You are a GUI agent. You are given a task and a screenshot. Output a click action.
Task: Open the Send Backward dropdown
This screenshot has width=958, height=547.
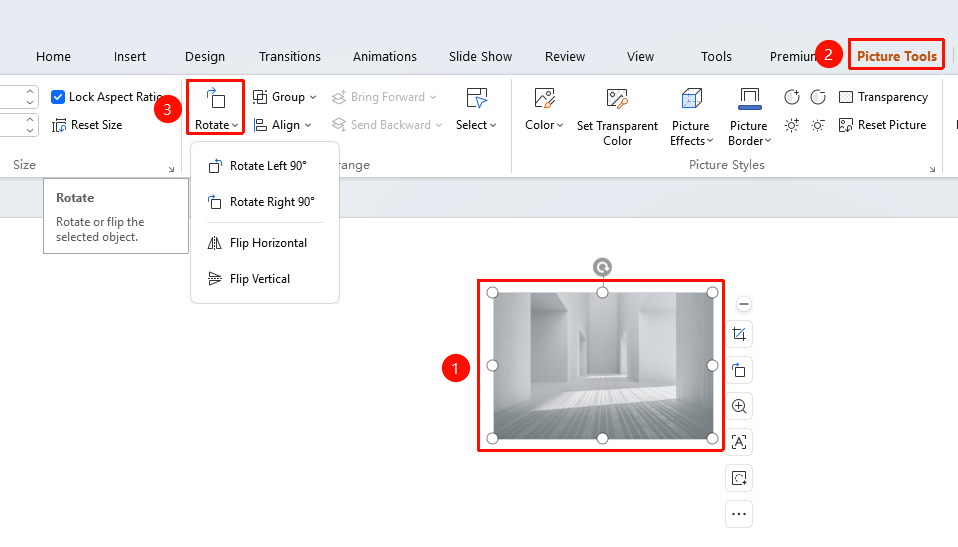click(x=387, y=125)
